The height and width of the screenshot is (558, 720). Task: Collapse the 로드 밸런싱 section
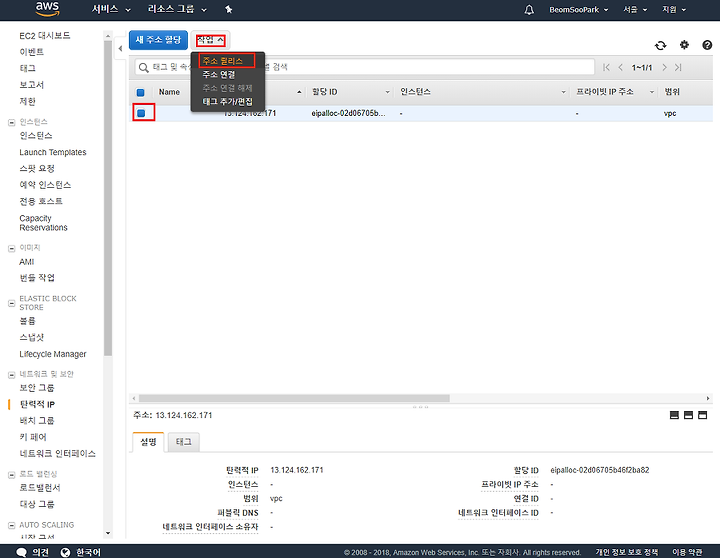11,474
